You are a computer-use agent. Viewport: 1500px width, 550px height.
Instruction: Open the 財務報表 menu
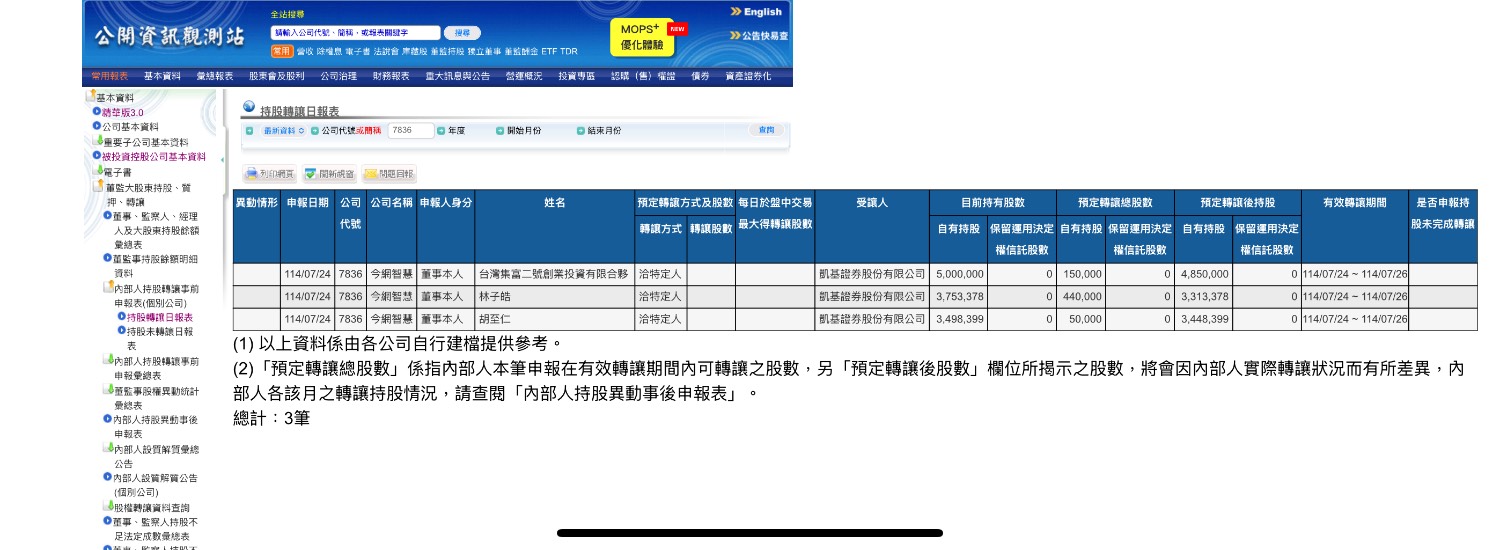click(391, 76)
